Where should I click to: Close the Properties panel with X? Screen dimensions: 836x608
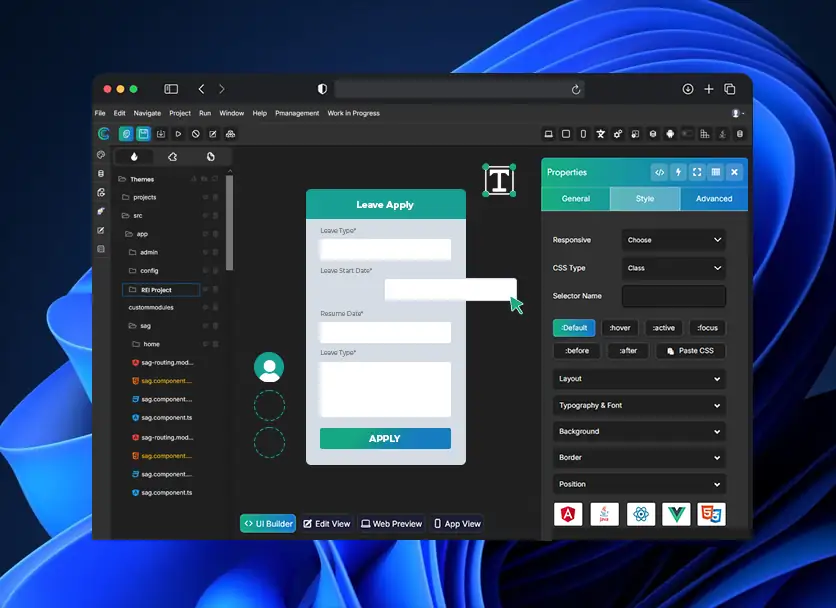(734, 172)
